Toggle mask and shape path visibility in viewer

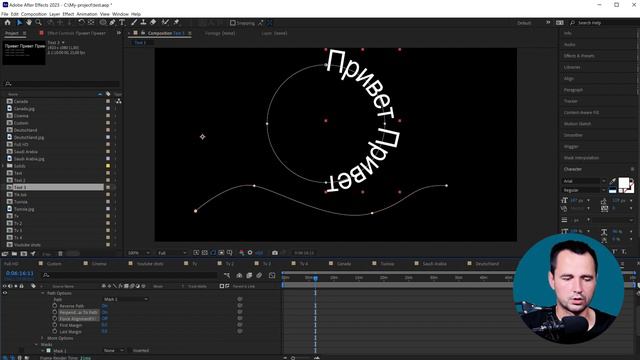(x=213, y=253)
